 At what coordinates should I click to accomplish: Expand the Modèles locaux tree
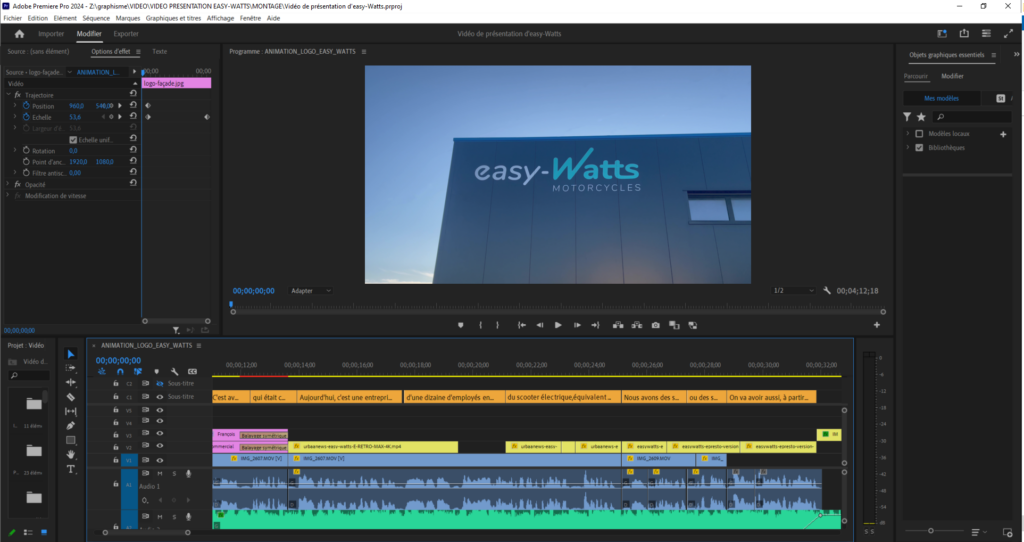click(908, 133)
